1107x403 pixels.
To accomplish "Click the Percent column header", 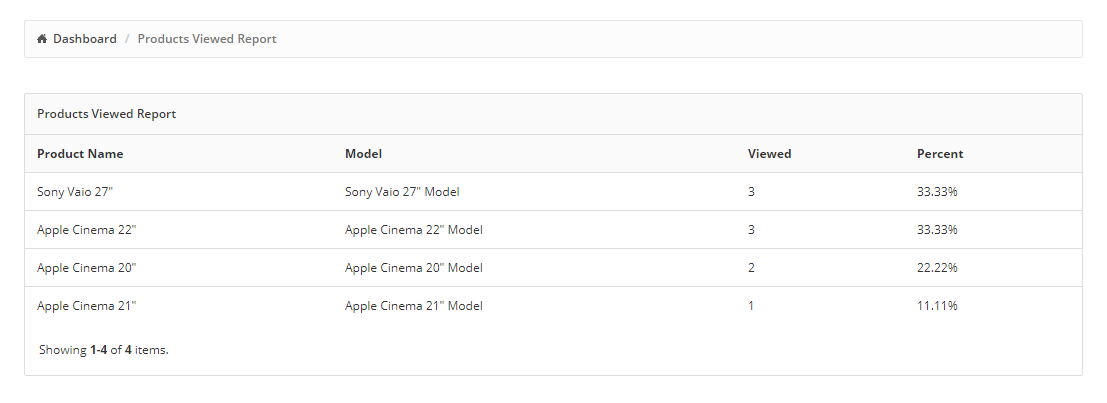I will [940, 154].
